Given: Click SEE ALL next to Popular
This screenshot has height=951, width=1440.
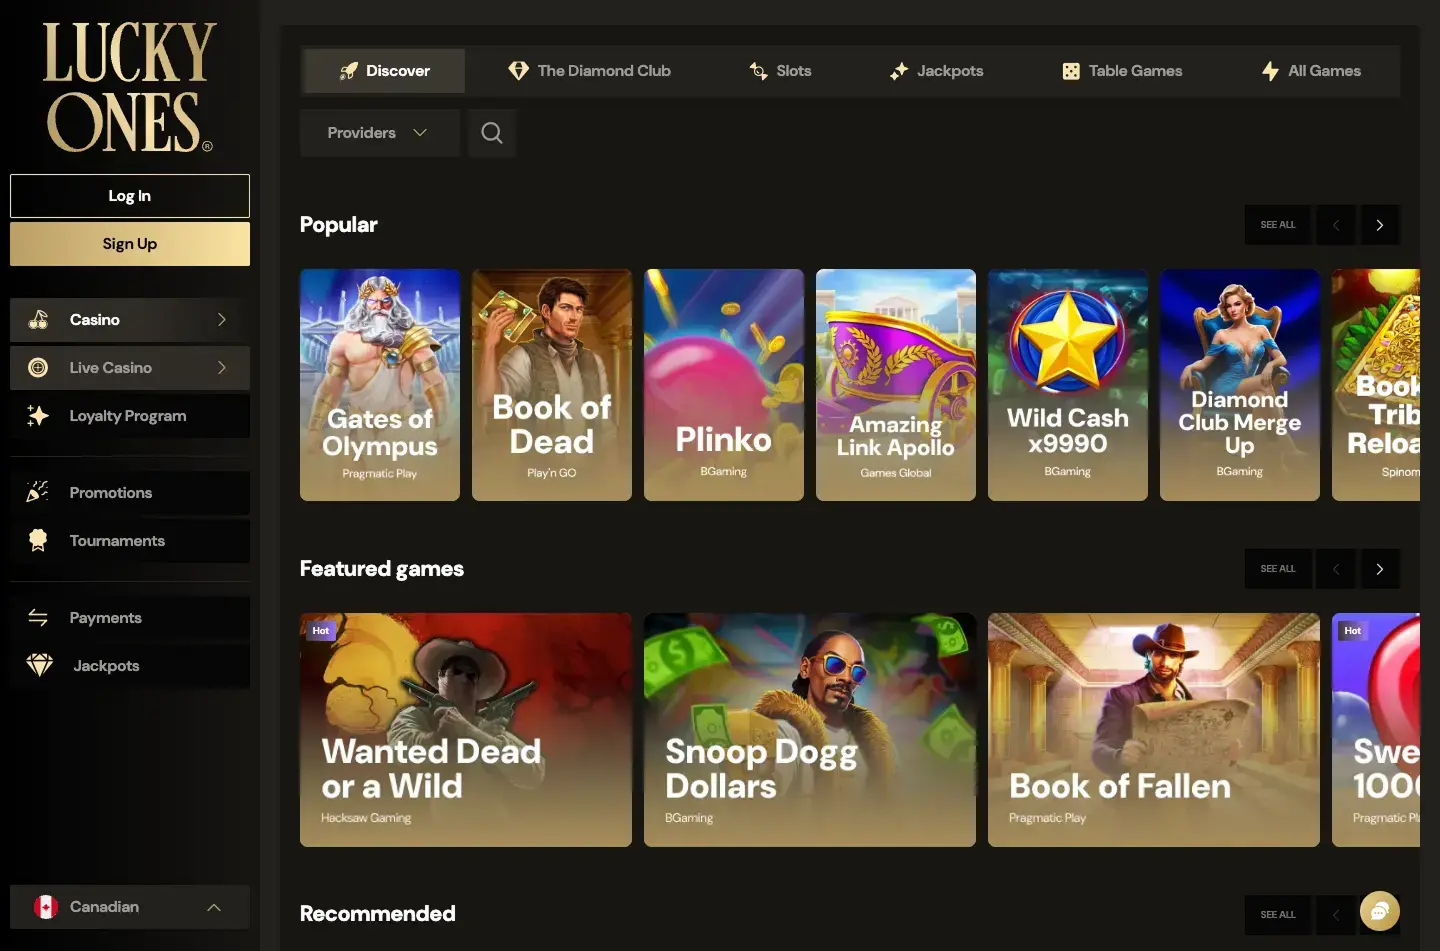Looking at the screenshot, I should pyautogui.click(x=1277, y=224).
